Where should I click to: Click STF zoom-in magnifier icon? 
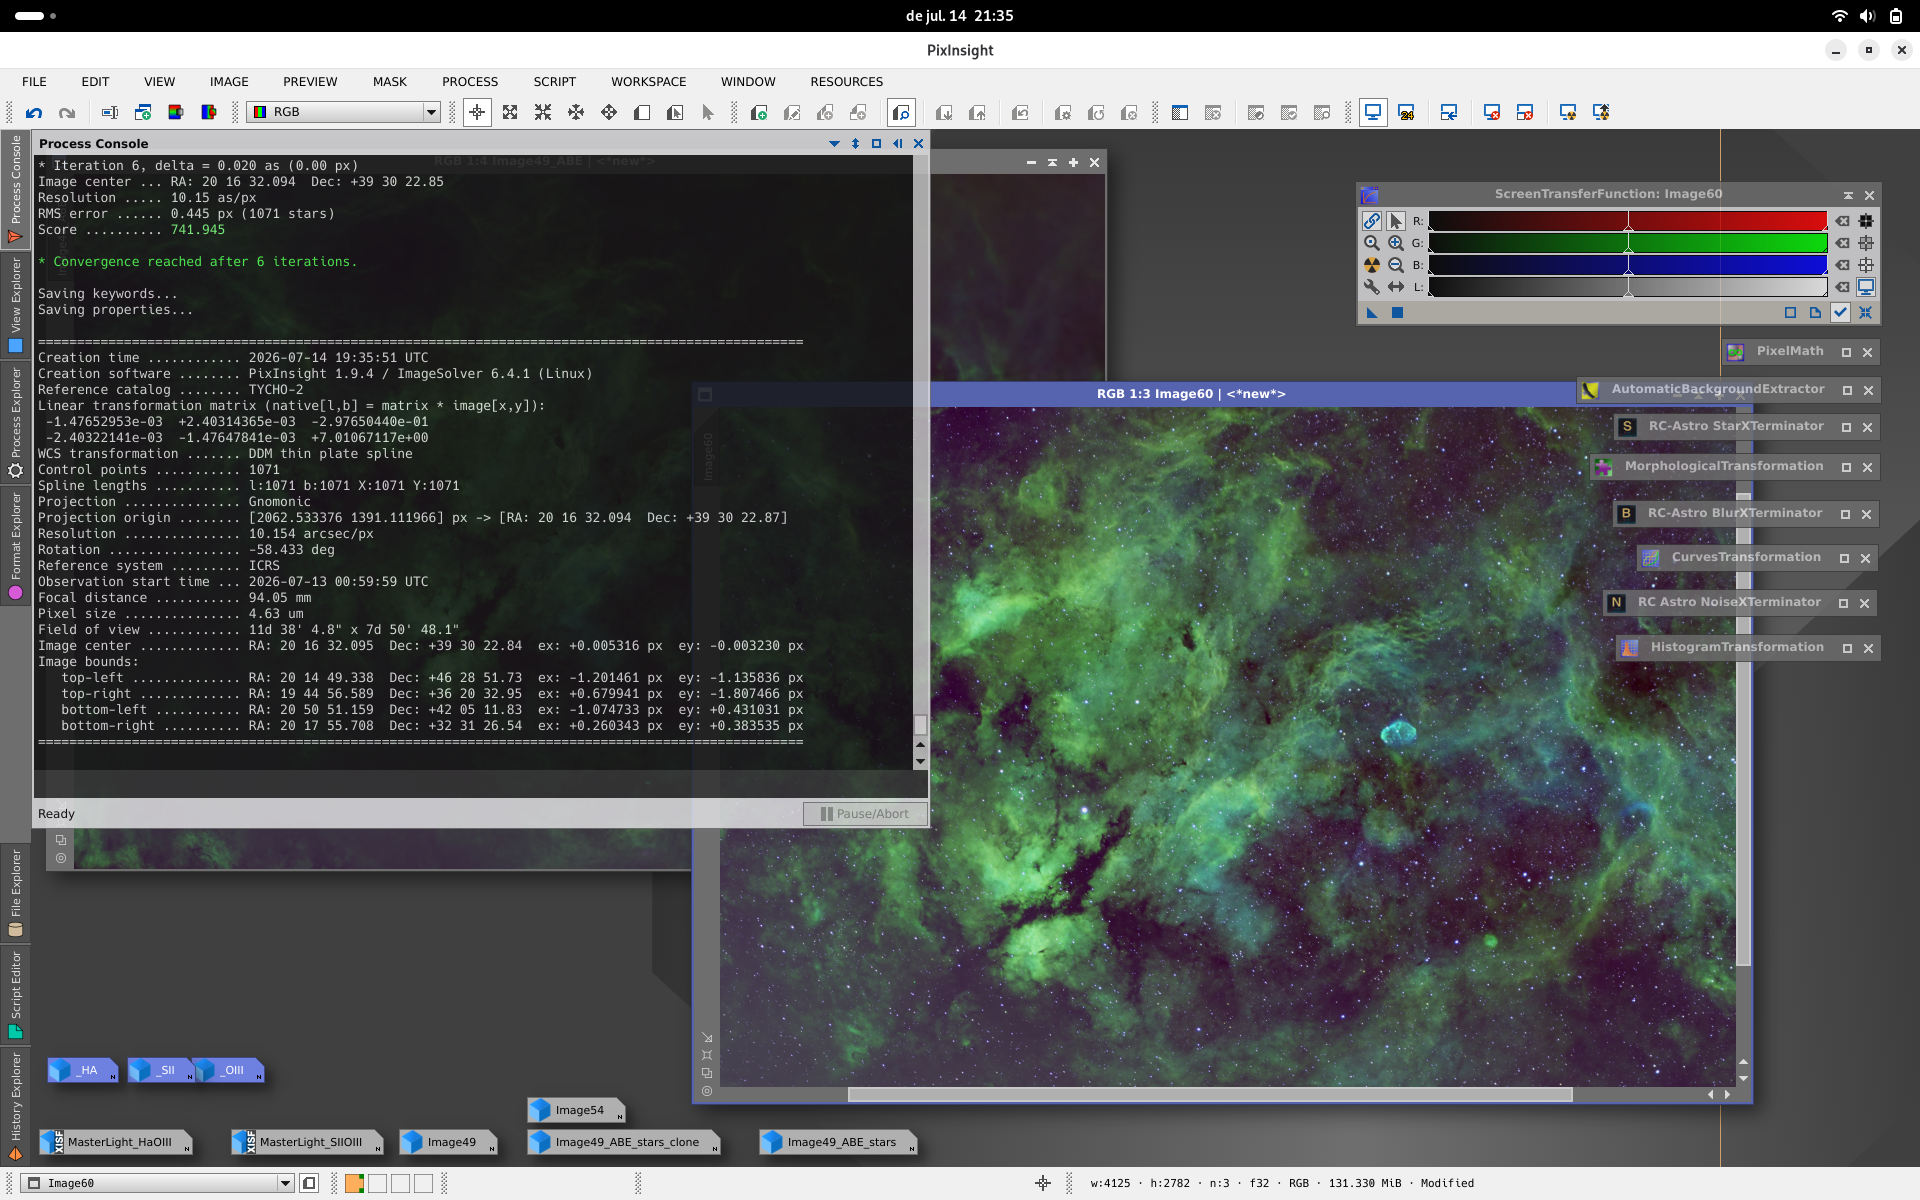click(1395, 243)
